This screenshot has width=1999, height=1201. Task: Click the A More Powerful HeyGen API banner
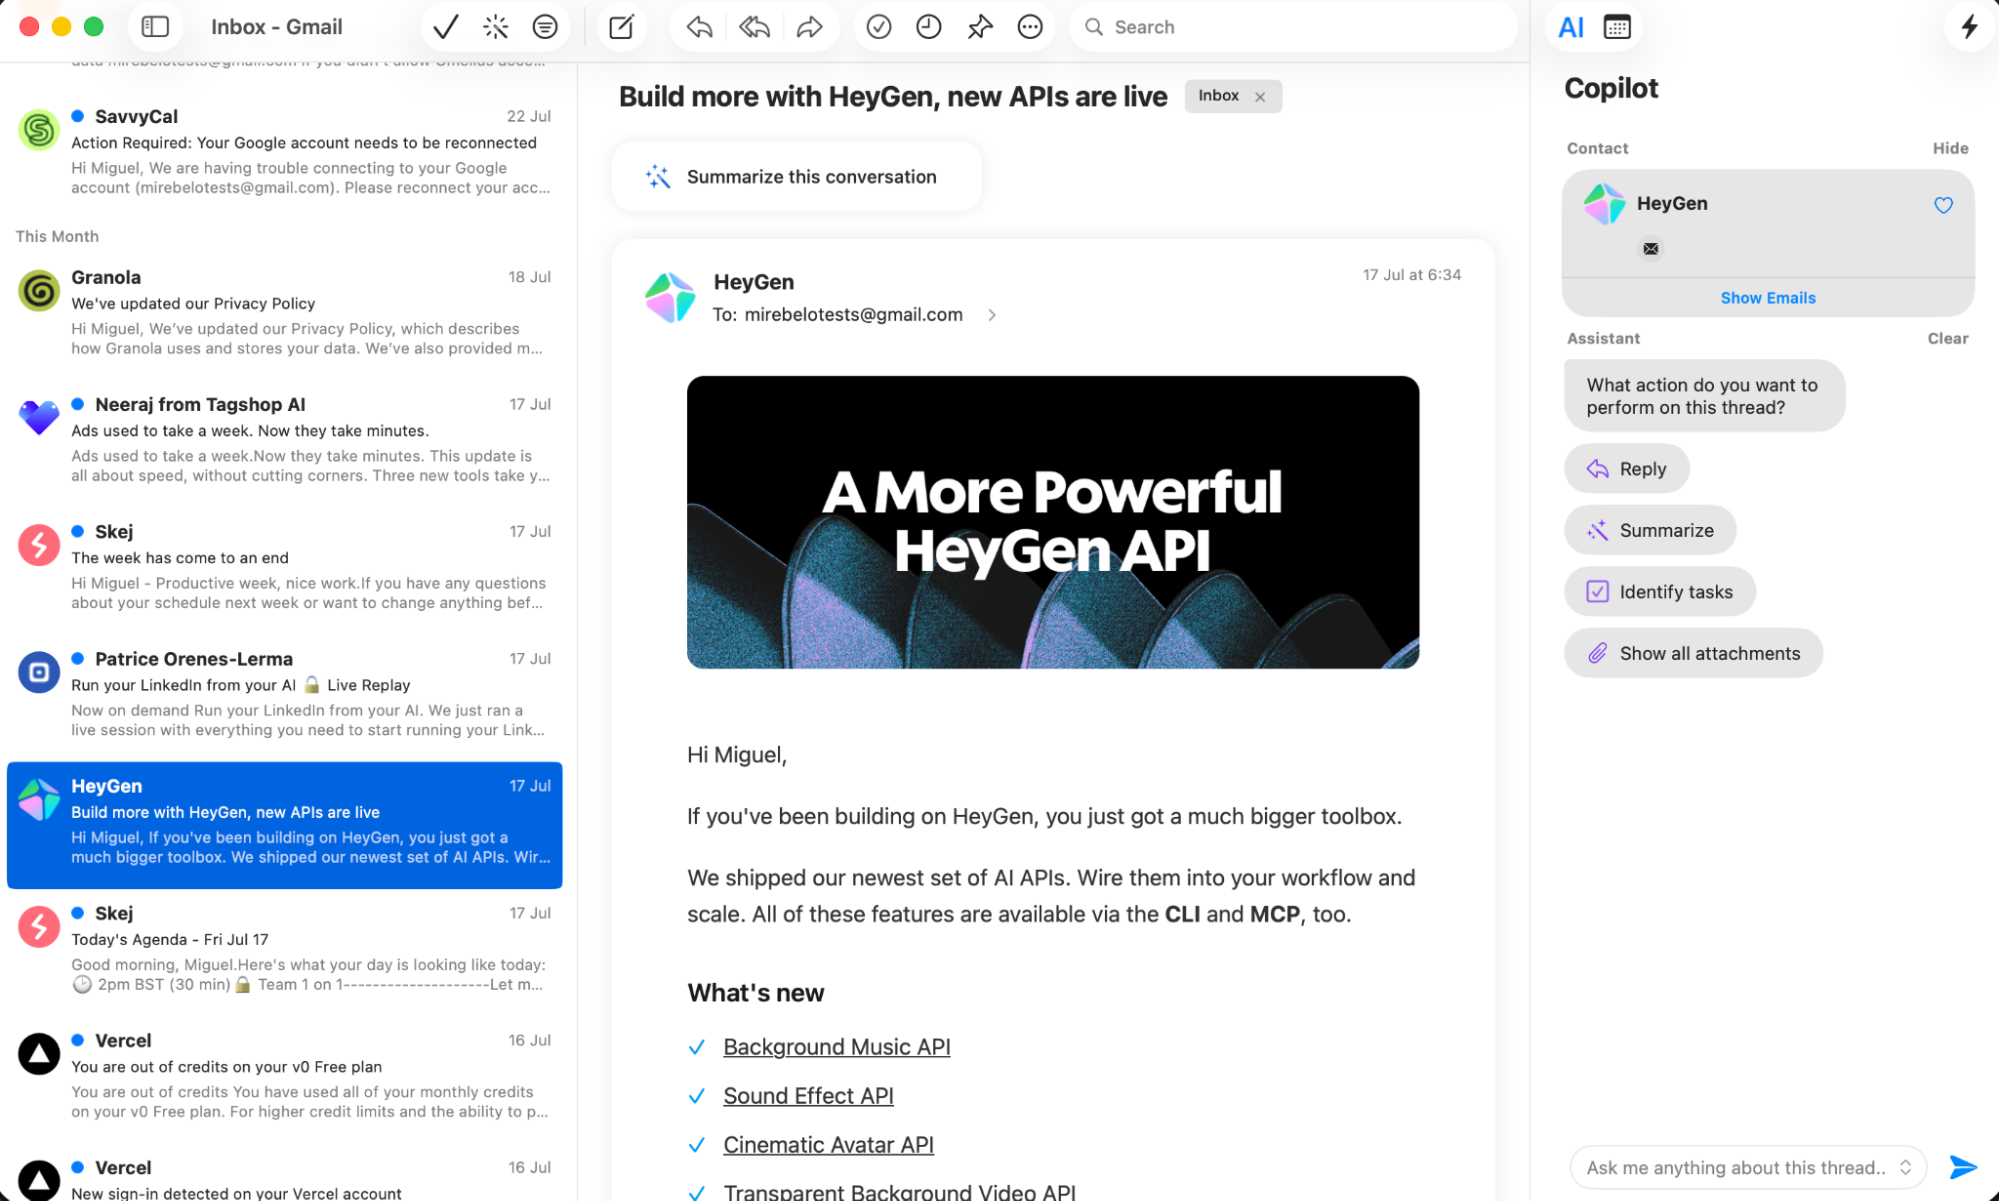click(1053, 522)
